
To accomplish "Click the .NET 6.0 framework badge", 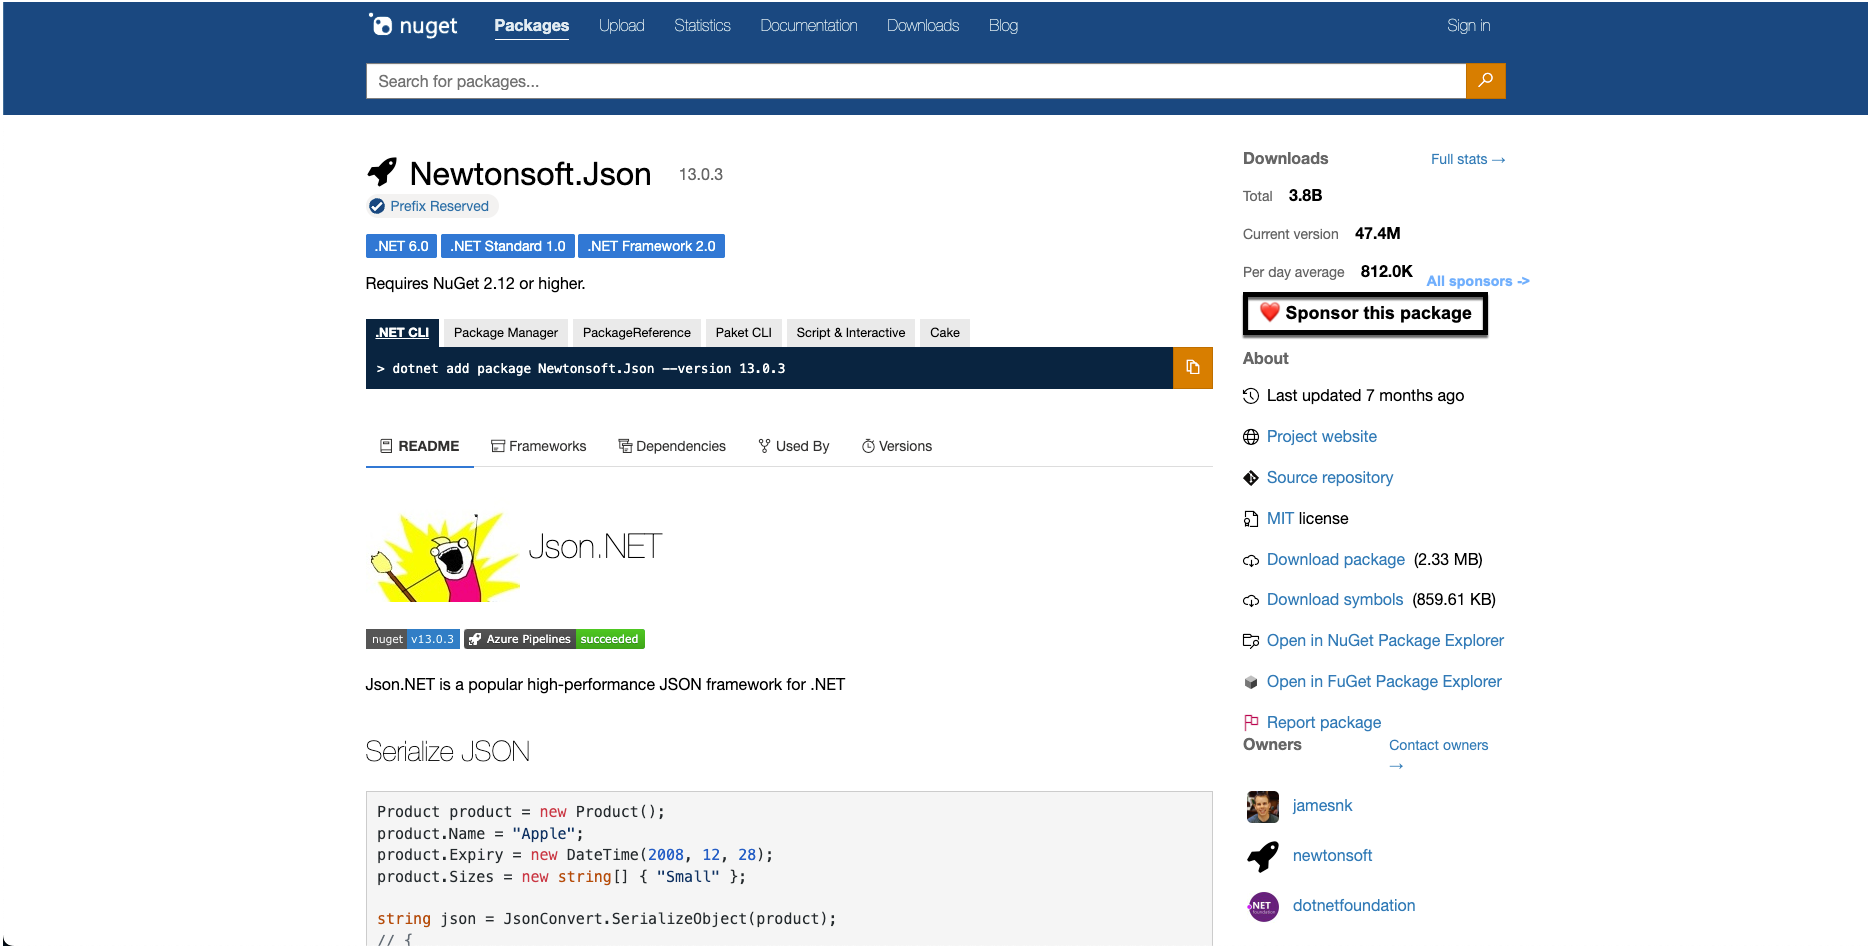I will pos(401,246).
